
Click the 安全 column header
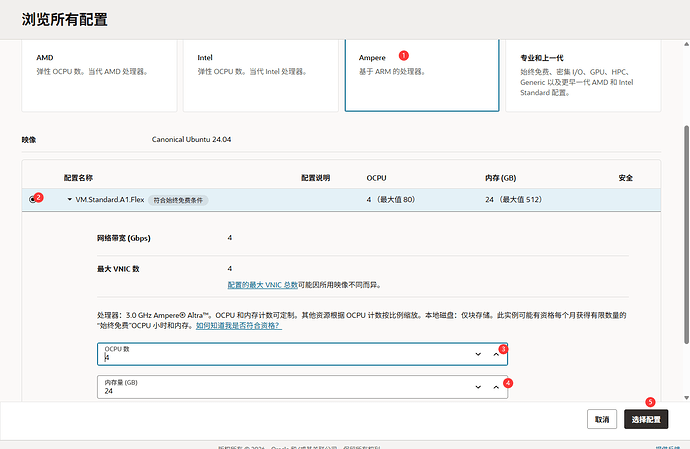coord(625,178)
